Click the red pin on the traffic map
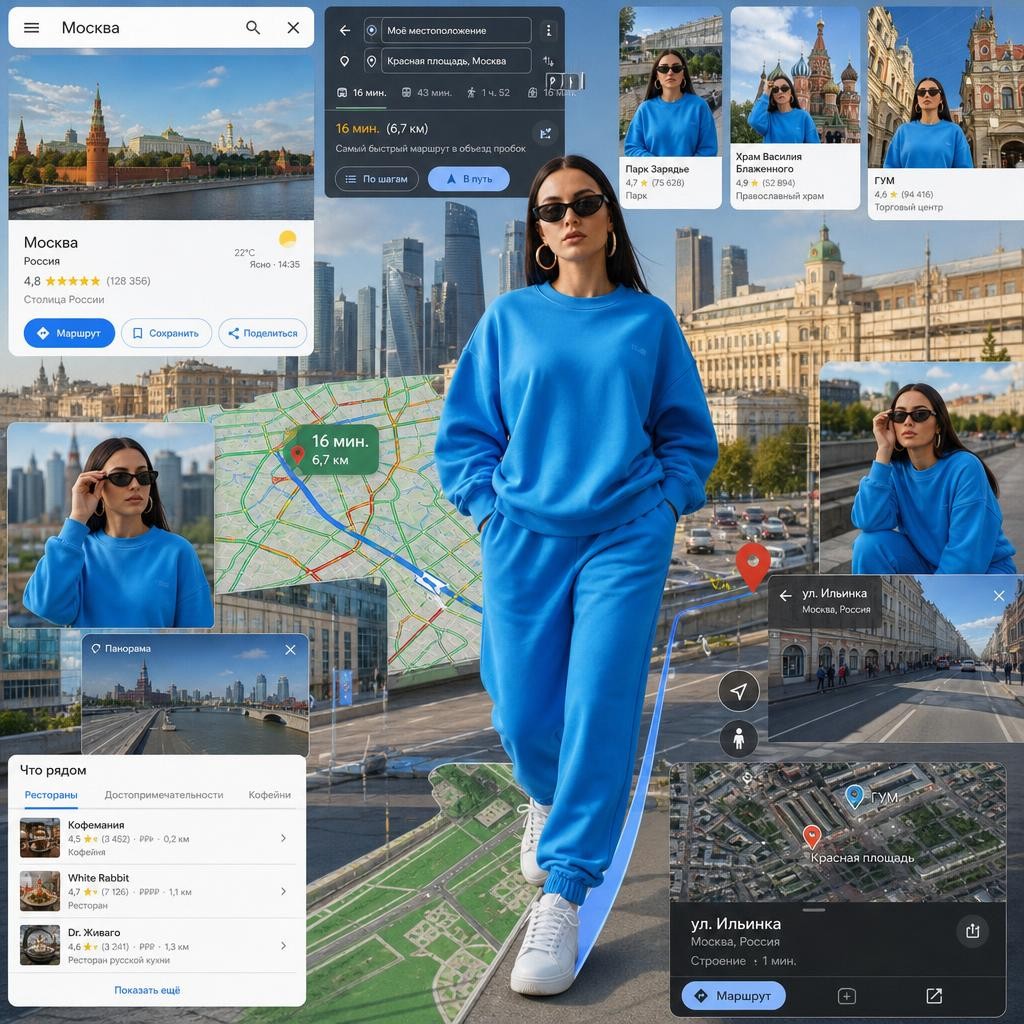 (x=297, y=455)
